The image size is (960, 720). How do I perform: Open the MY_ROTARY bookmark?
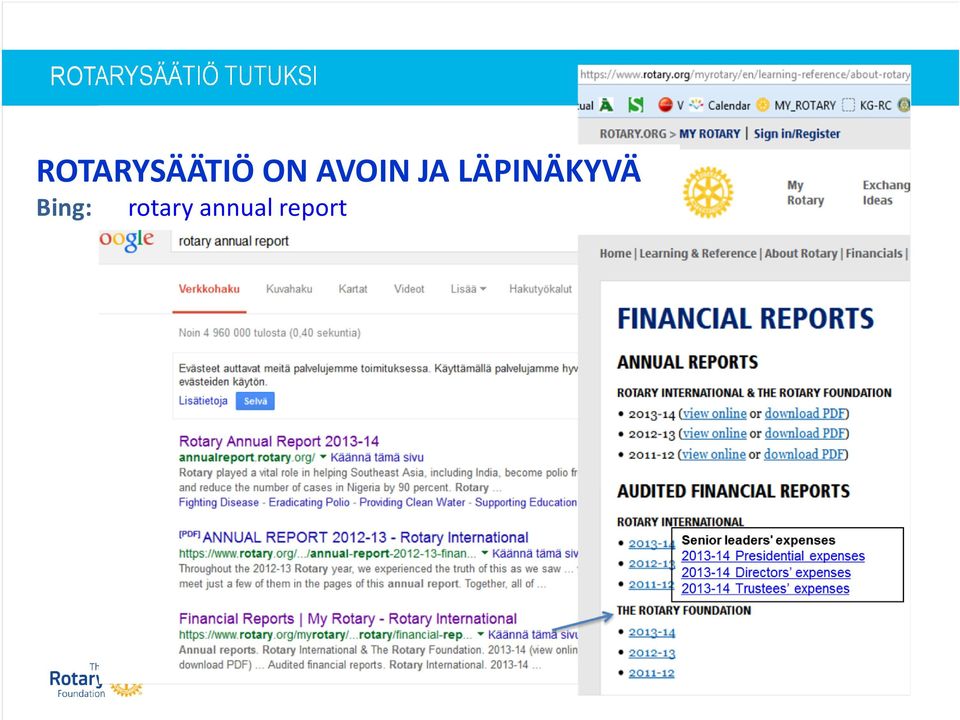pos(796,105)
